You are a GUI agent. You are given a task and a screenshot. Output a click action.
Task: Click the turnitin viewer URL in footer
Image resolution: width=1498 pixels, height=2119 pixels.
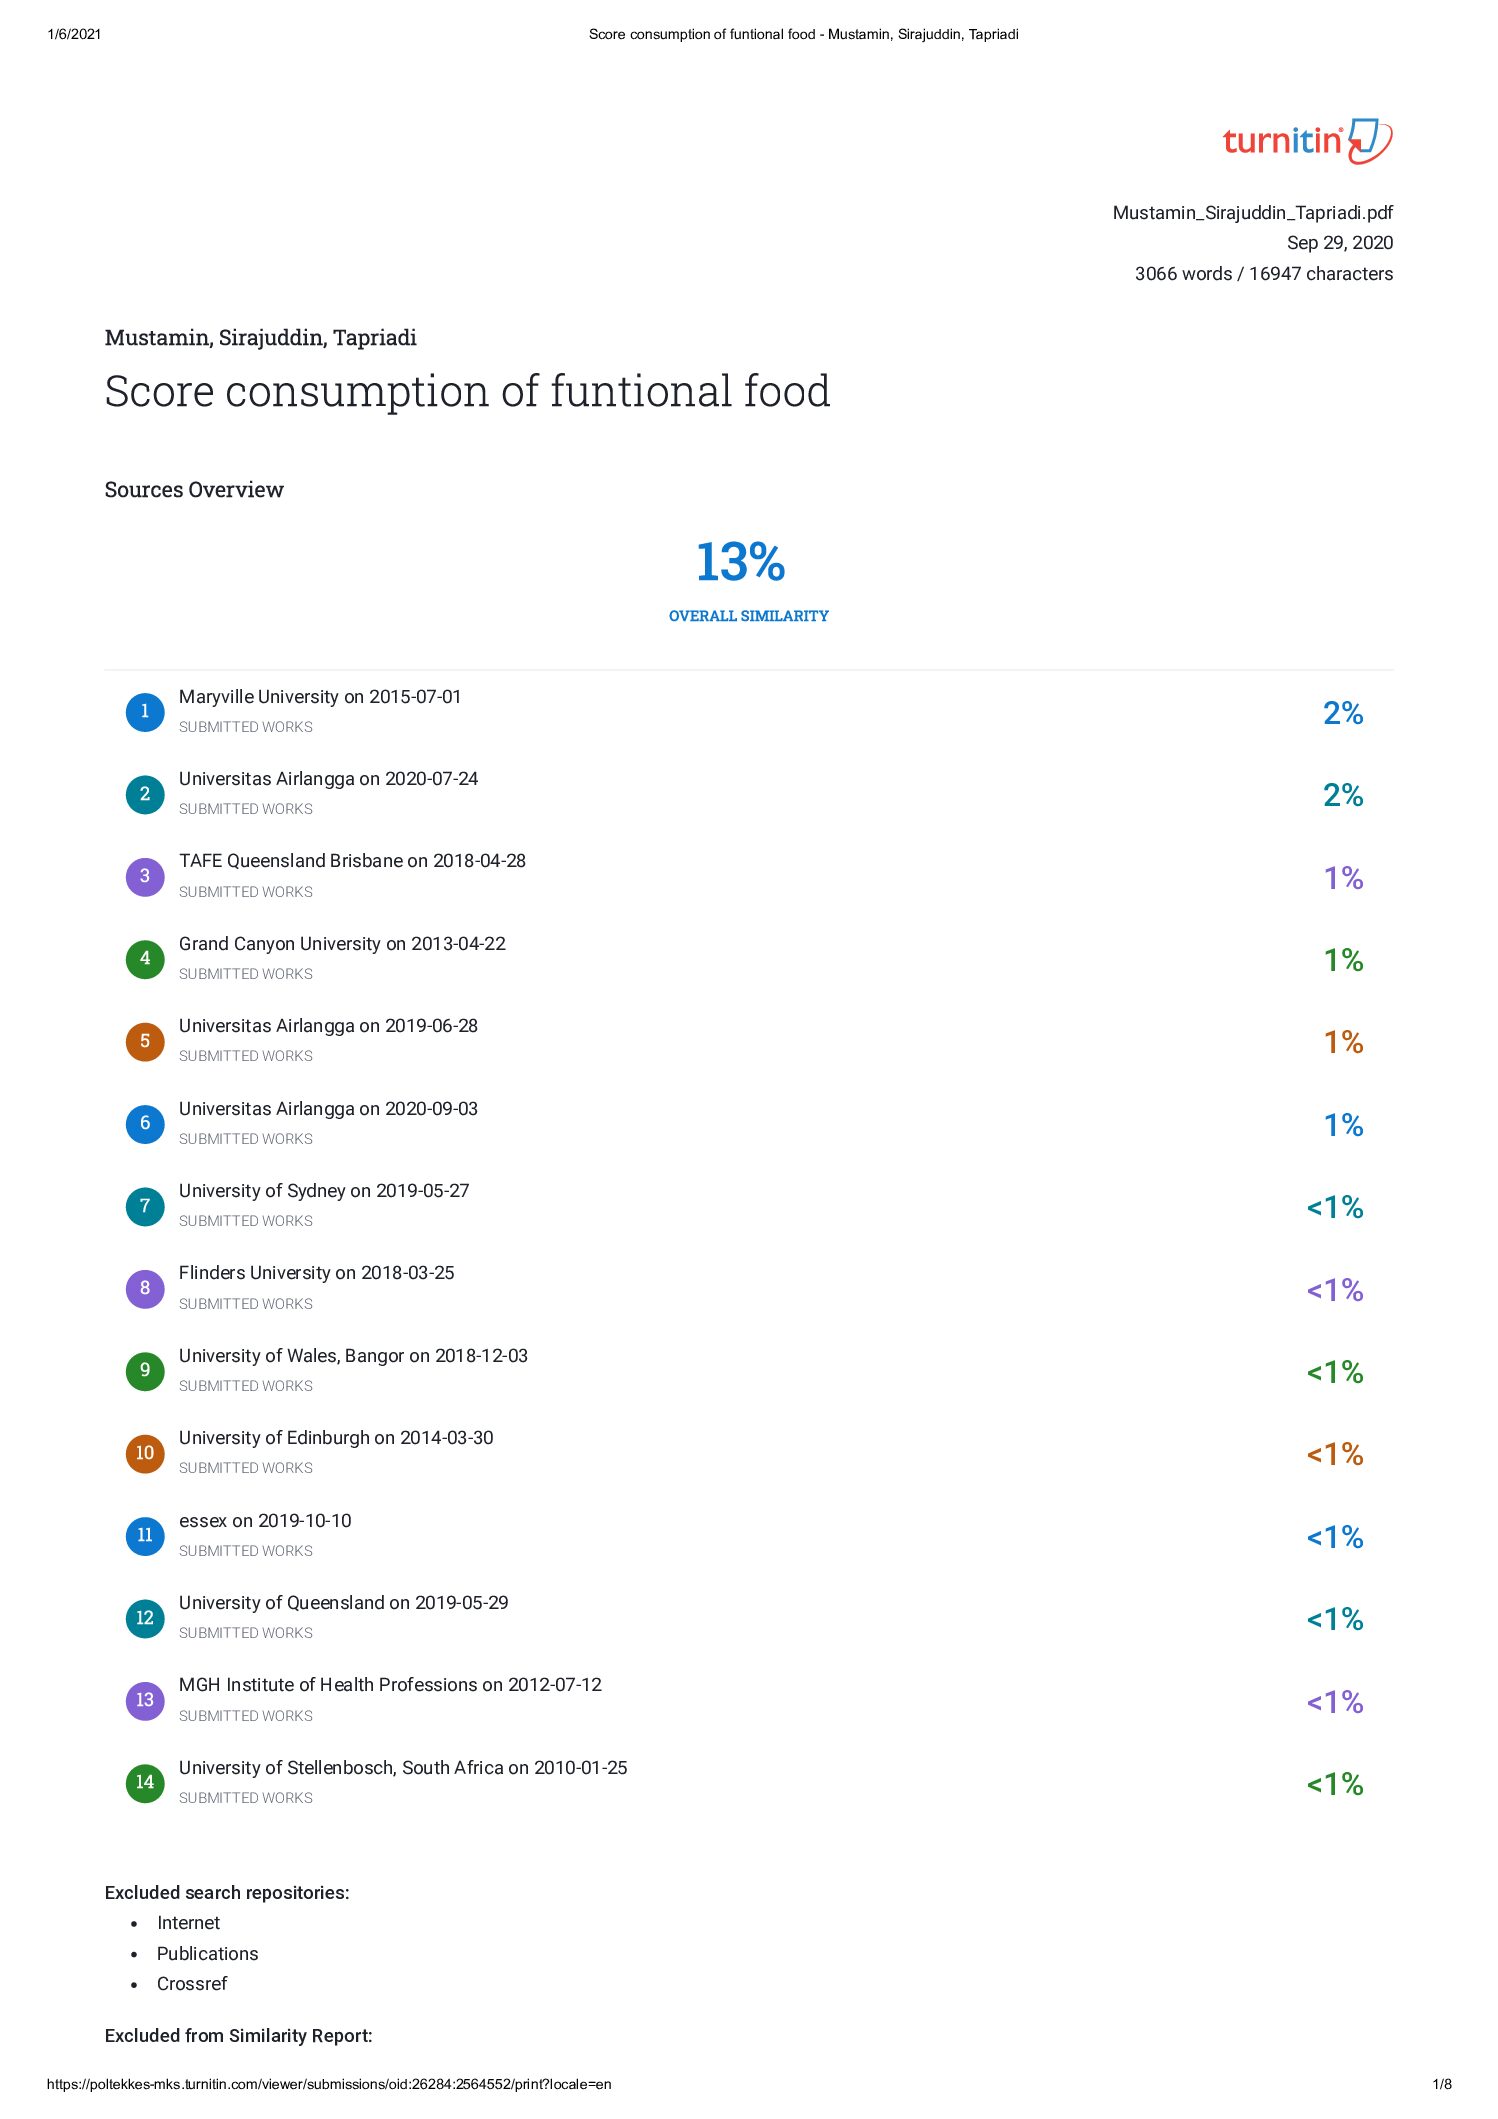(x=329, y=2084)
